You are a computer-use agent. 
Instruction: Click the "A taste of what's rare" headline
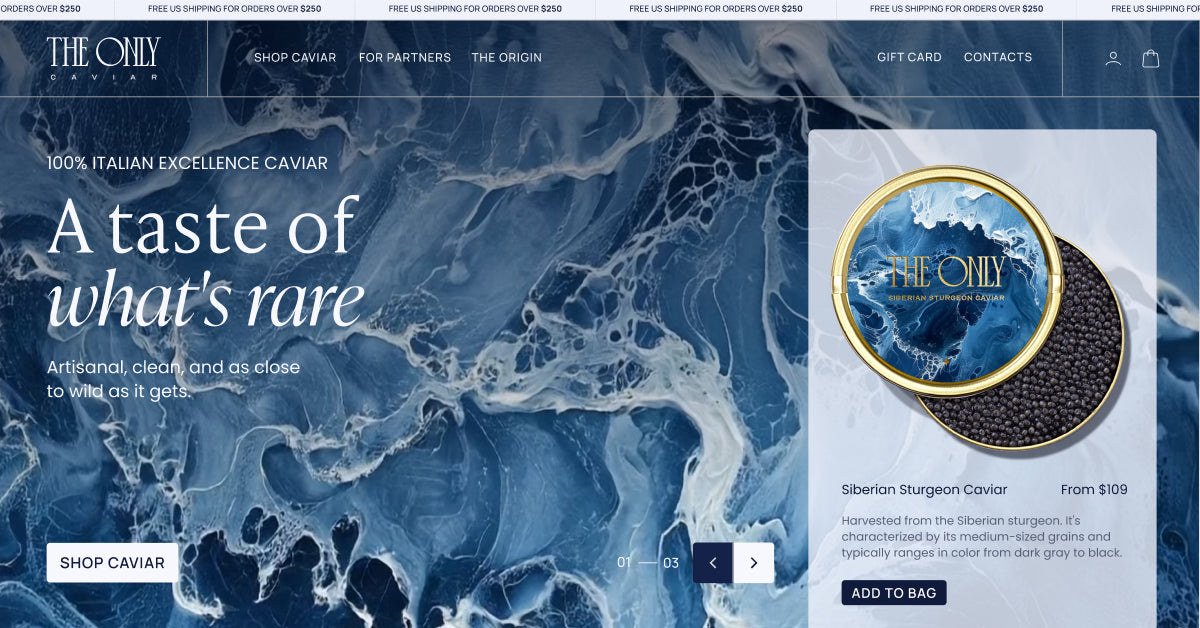tap(205, 262)
